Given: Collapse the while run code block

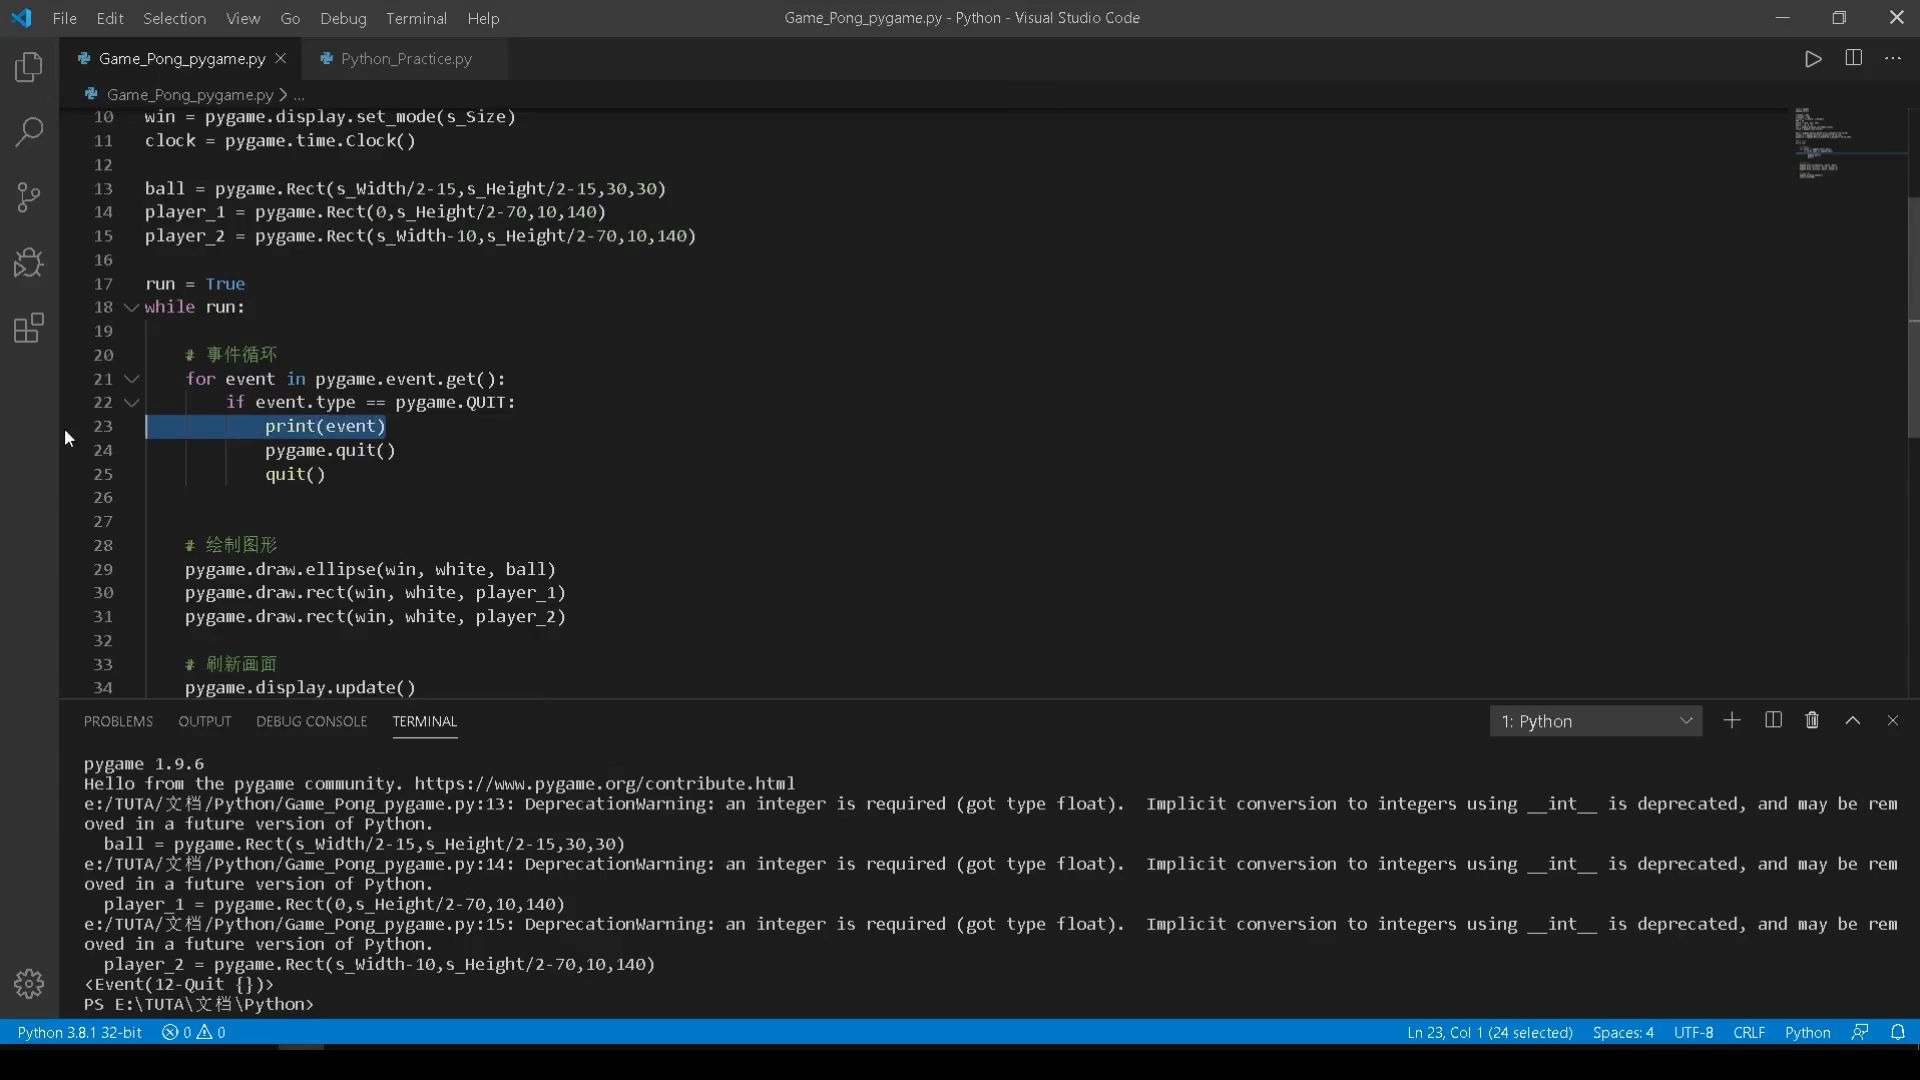Looking at the screenshot, I should point(131,307).
